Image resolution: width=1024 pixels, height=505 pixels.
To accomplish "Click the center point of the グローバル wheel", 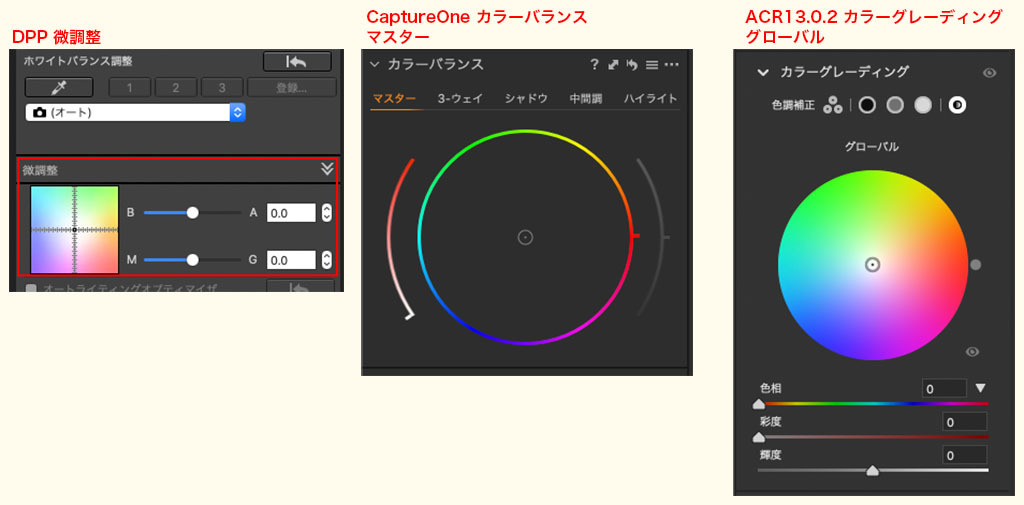I will [872, 265].
